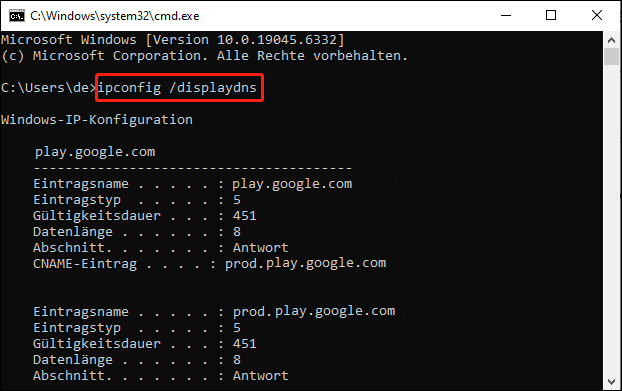
Task: Click the second Datenlänge label
Action: [73, 360]
